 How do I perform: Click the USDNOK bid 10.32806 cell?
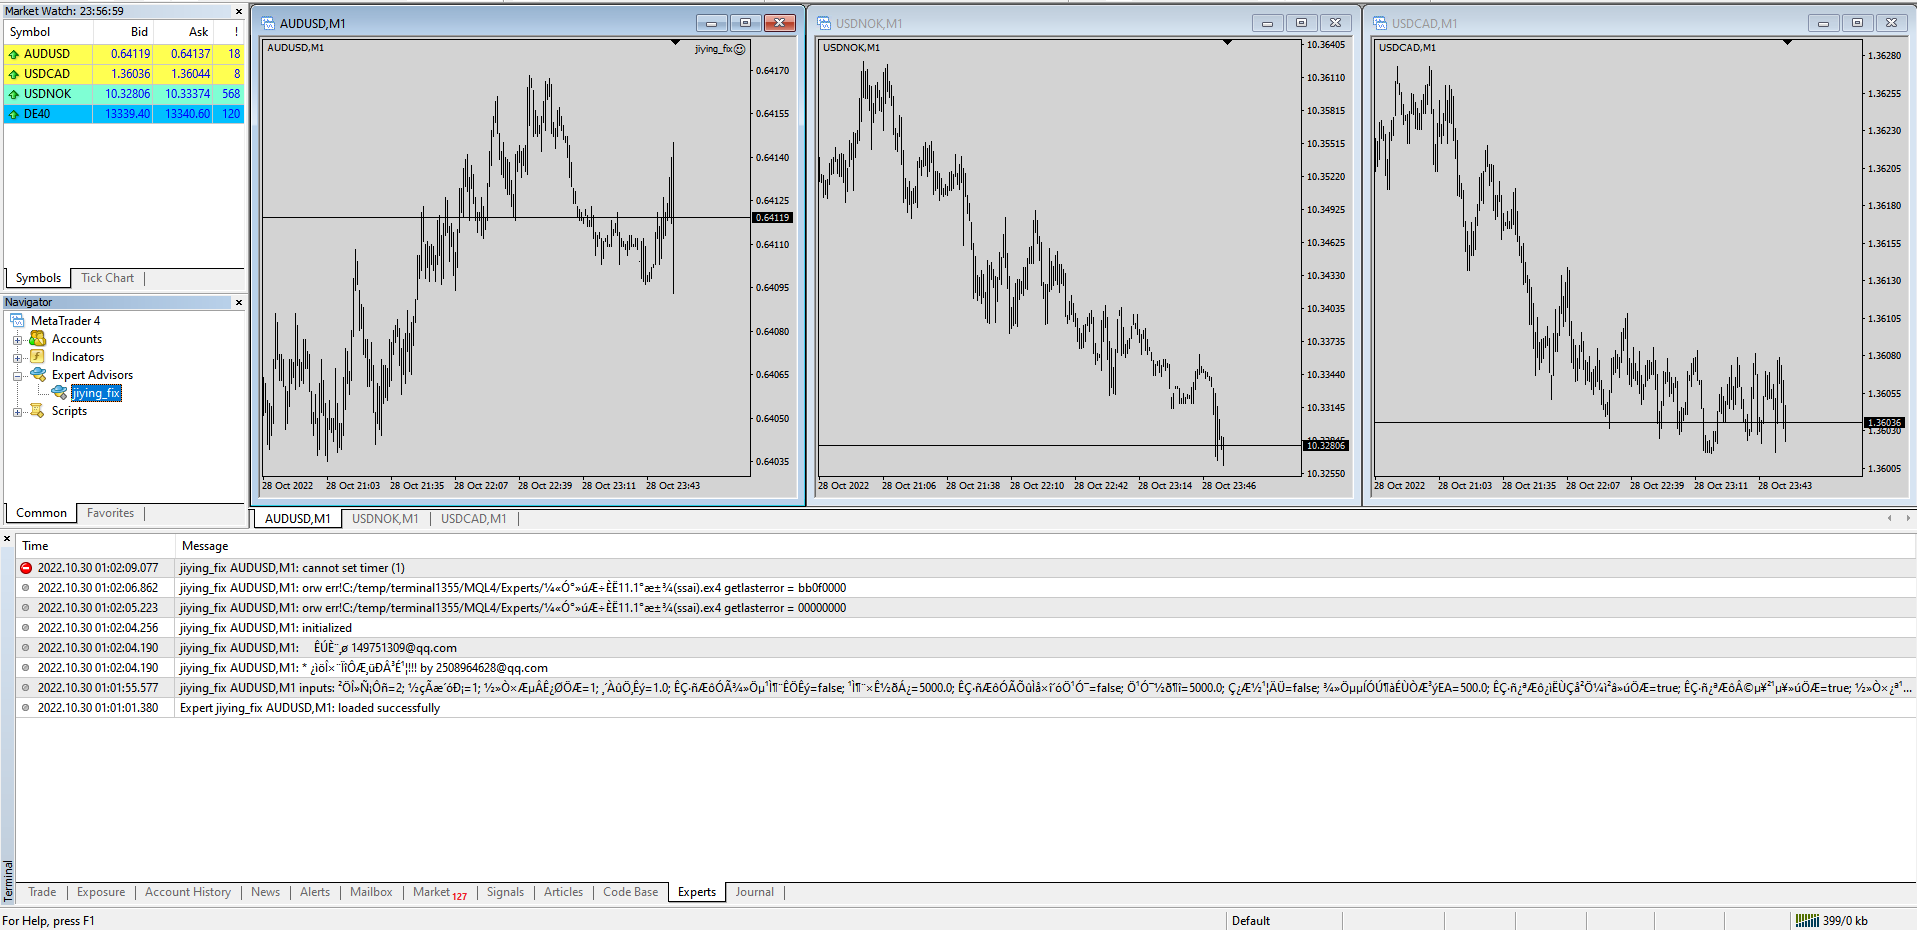(123, 94)
